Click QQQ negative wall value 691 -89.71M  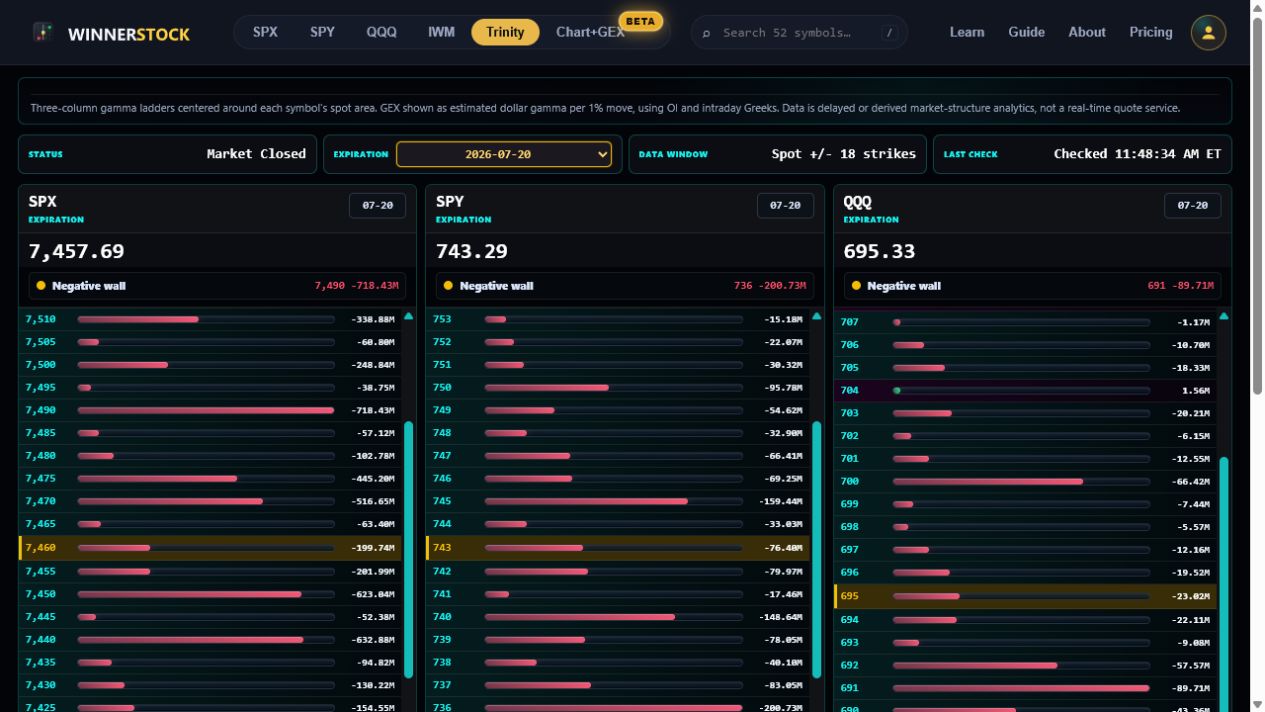(1181, 285)
